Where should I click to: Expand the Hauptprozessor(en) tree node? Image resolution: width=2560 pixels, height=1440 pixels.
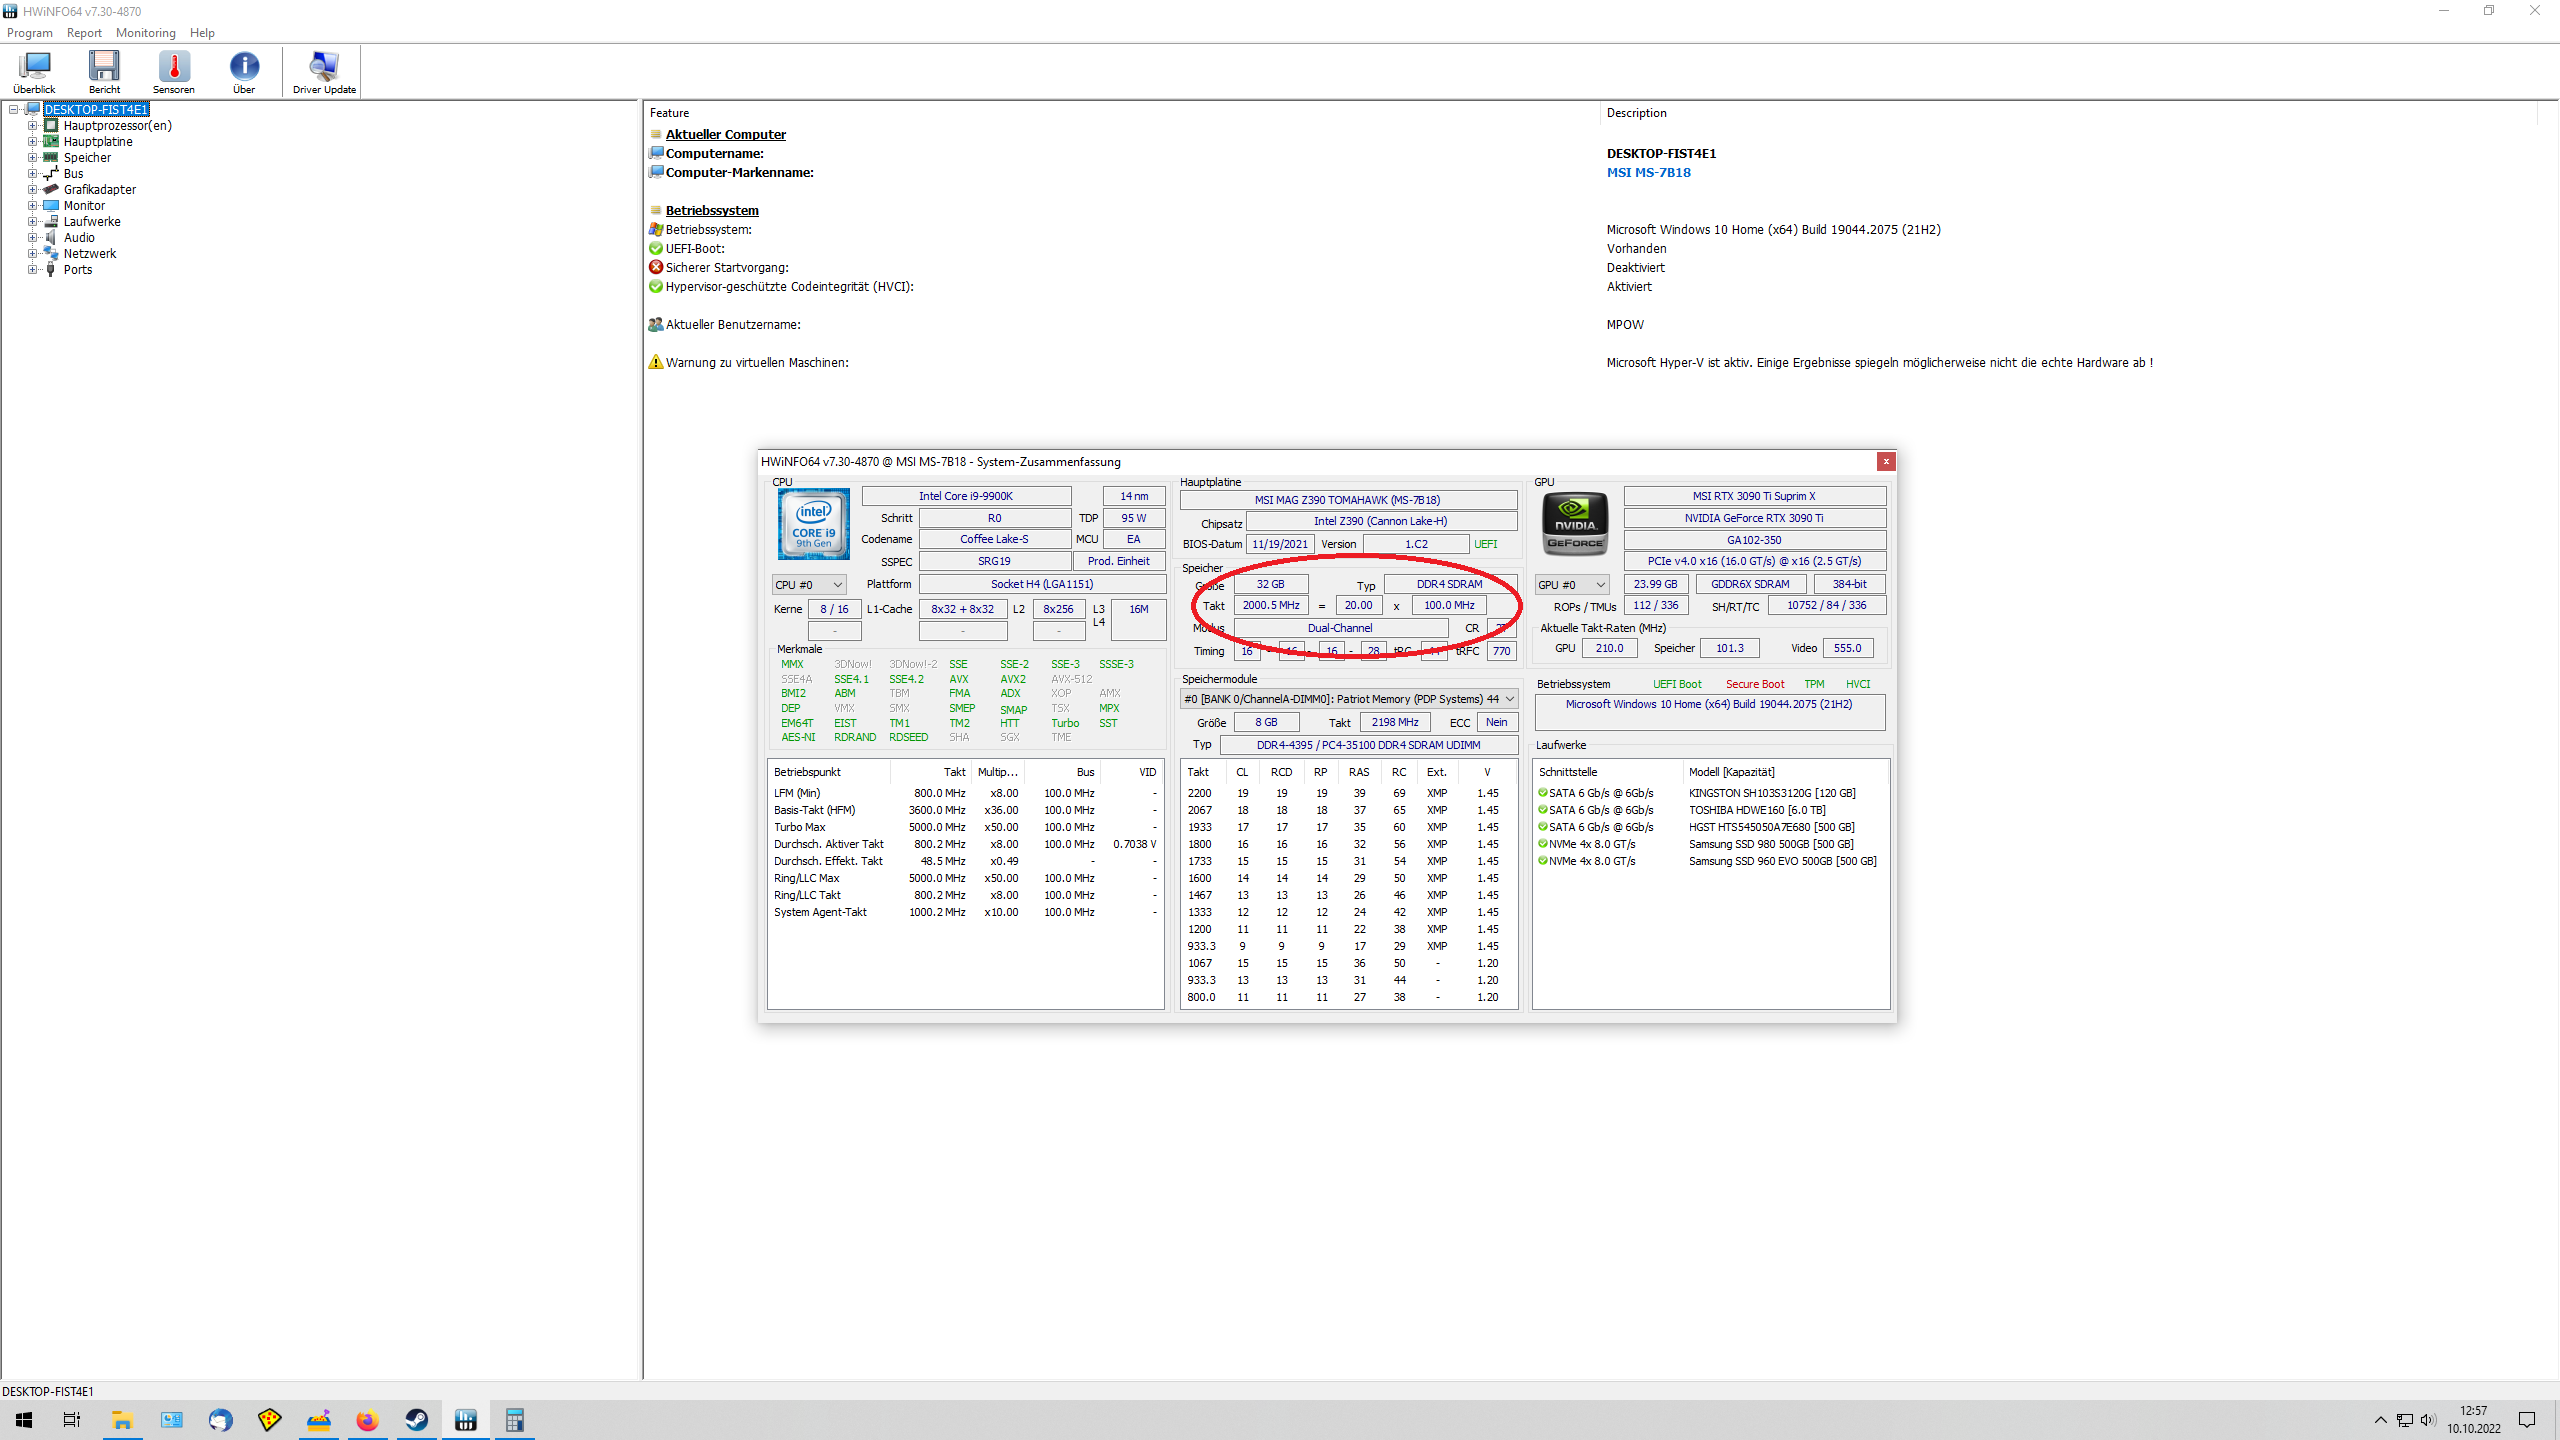coord(33,125)
